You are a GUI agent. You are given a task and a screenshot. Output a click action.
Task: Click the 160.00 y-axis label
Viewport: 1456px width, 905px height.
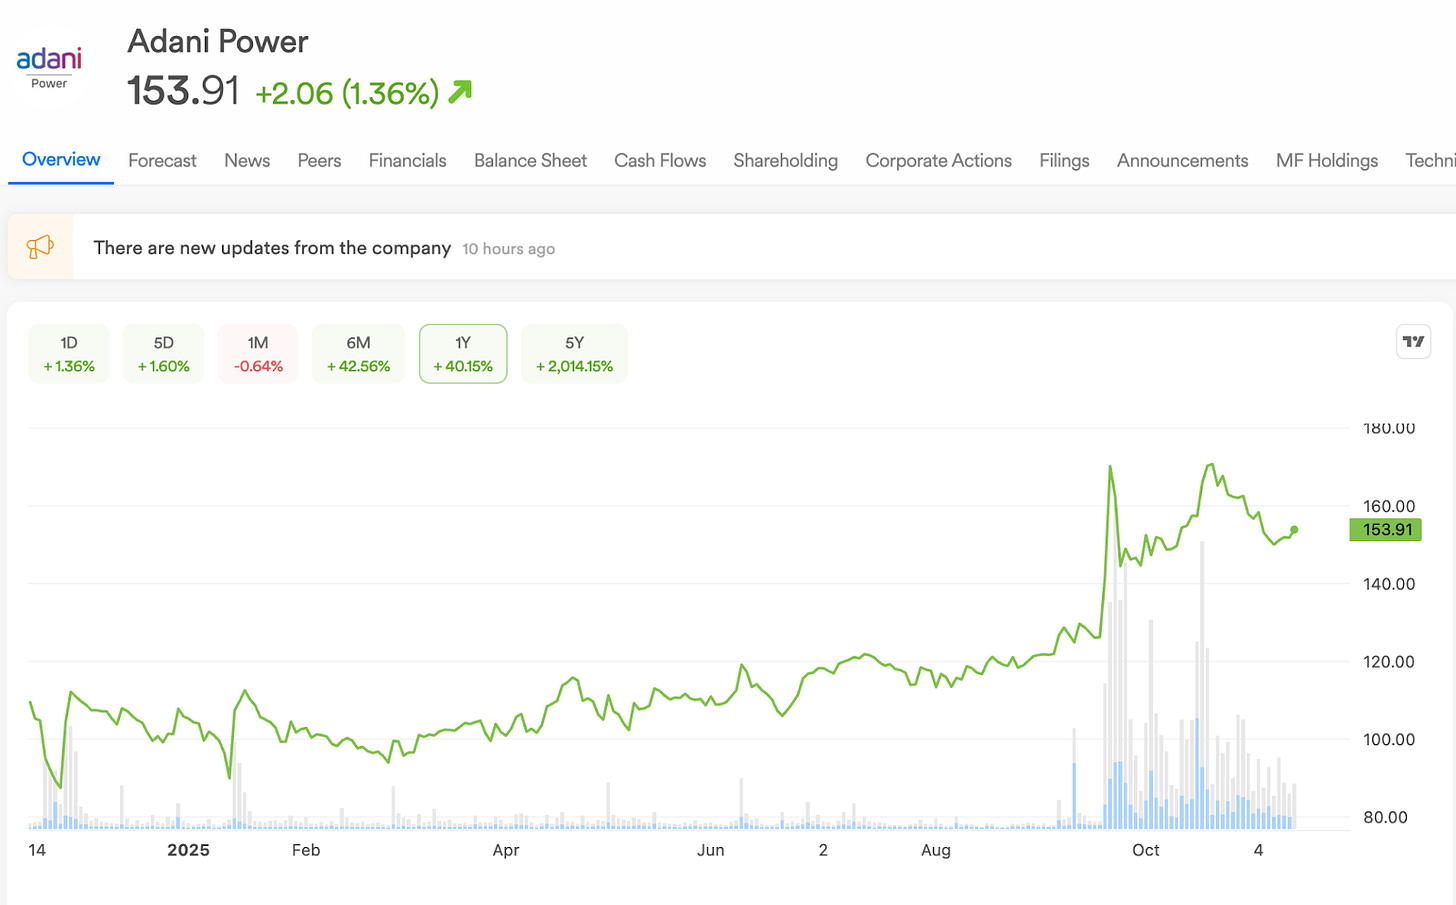(1389, 506)
